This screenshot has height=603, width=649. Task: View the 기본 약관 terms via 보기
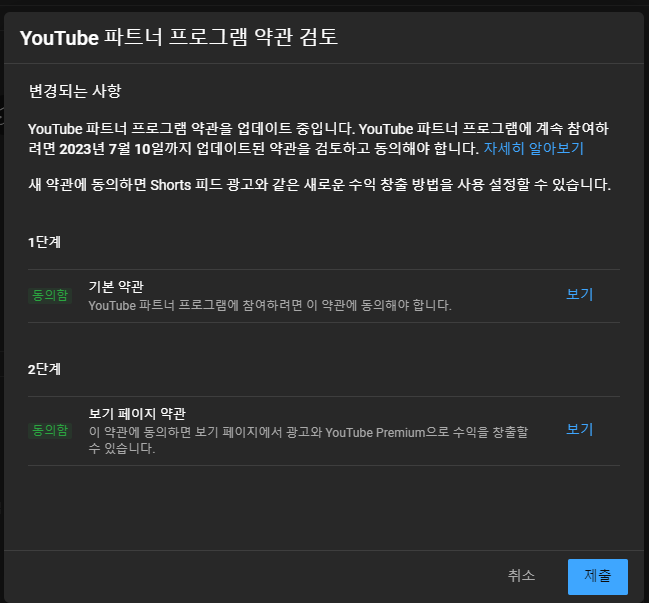[579, 294]
